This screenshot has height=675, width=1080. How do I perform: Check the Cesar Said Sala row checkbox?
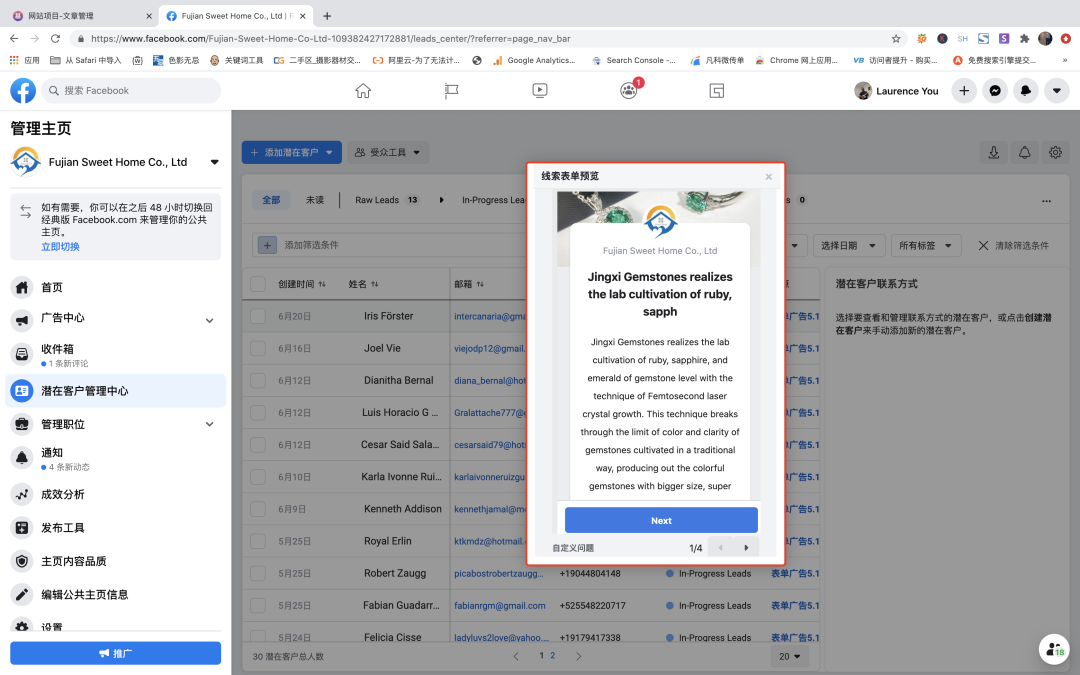pos(258,444)
